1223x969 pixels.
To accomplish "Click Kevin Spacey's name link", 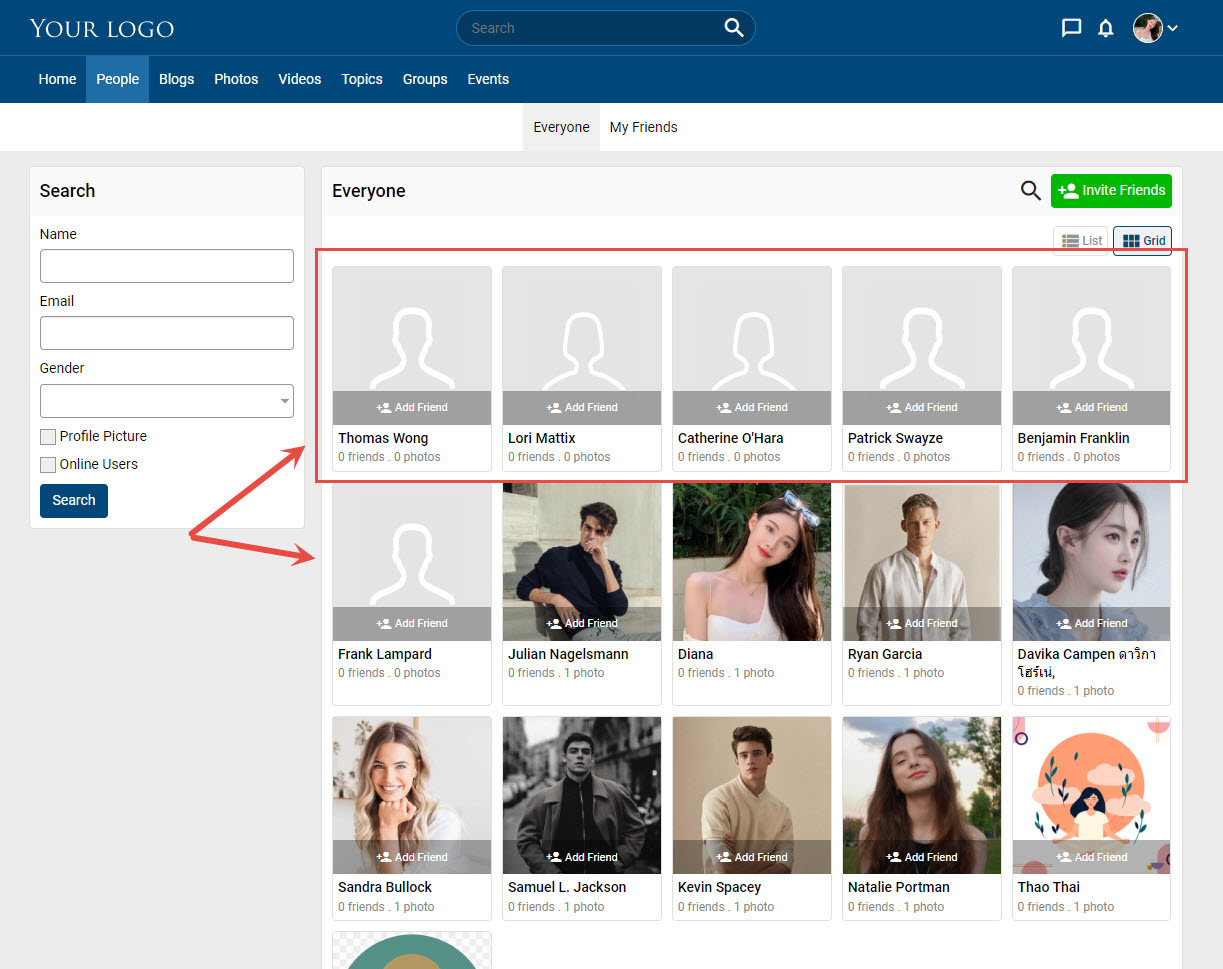I will 720,887.
